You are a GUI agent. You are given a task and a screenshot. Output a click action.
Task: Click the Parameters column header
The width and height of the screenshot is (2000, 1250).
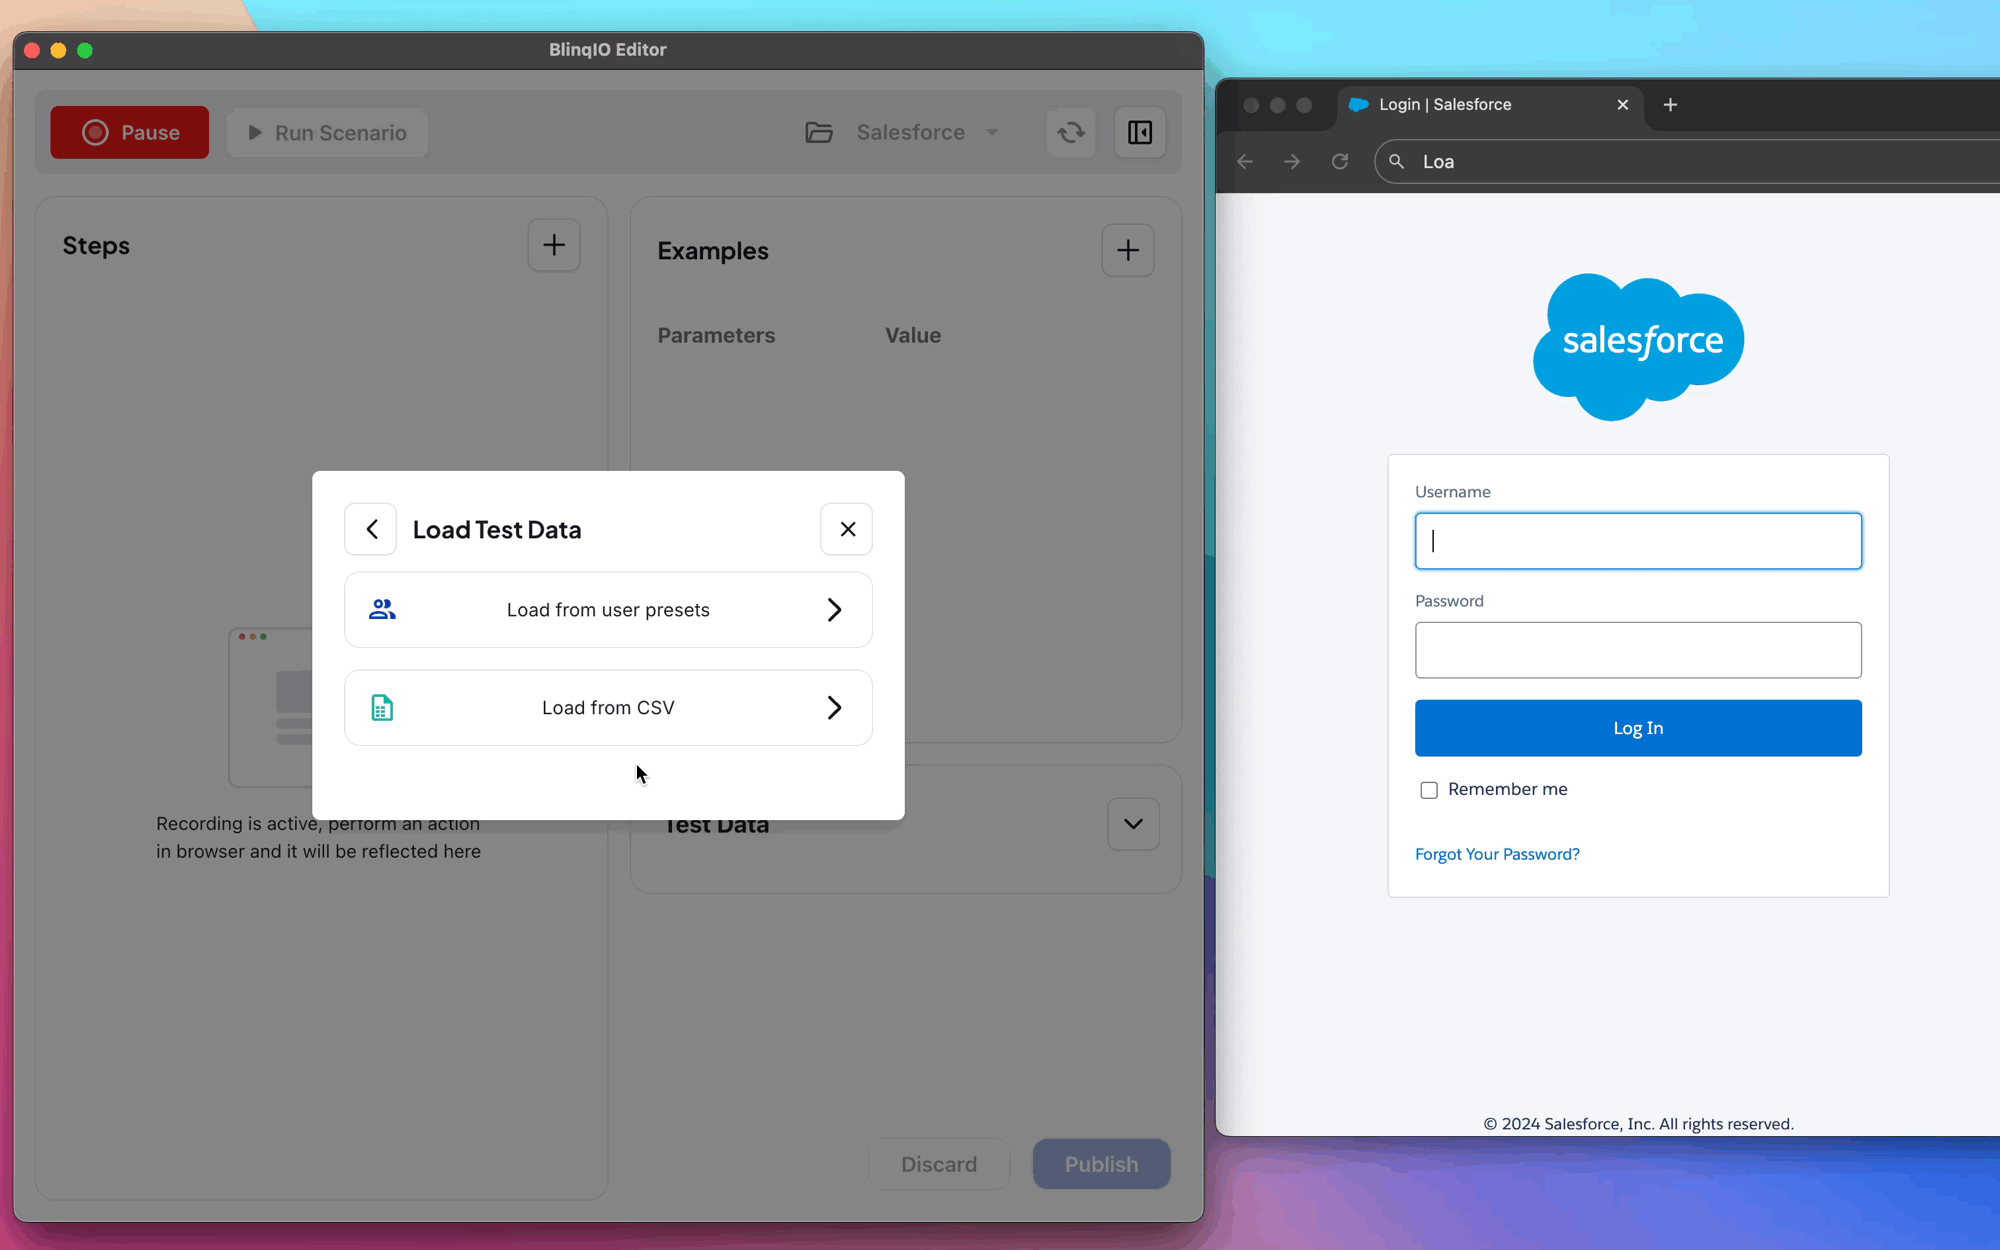tap(716, 336)
